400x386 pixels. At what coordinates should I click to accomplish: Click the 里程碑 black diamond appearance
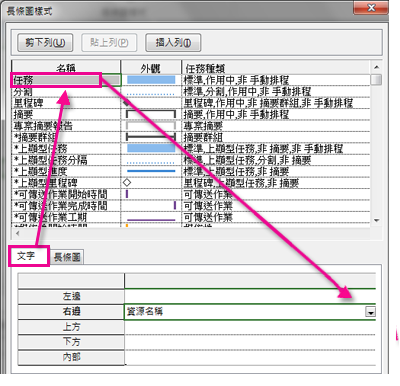click(x=126, y=103)
